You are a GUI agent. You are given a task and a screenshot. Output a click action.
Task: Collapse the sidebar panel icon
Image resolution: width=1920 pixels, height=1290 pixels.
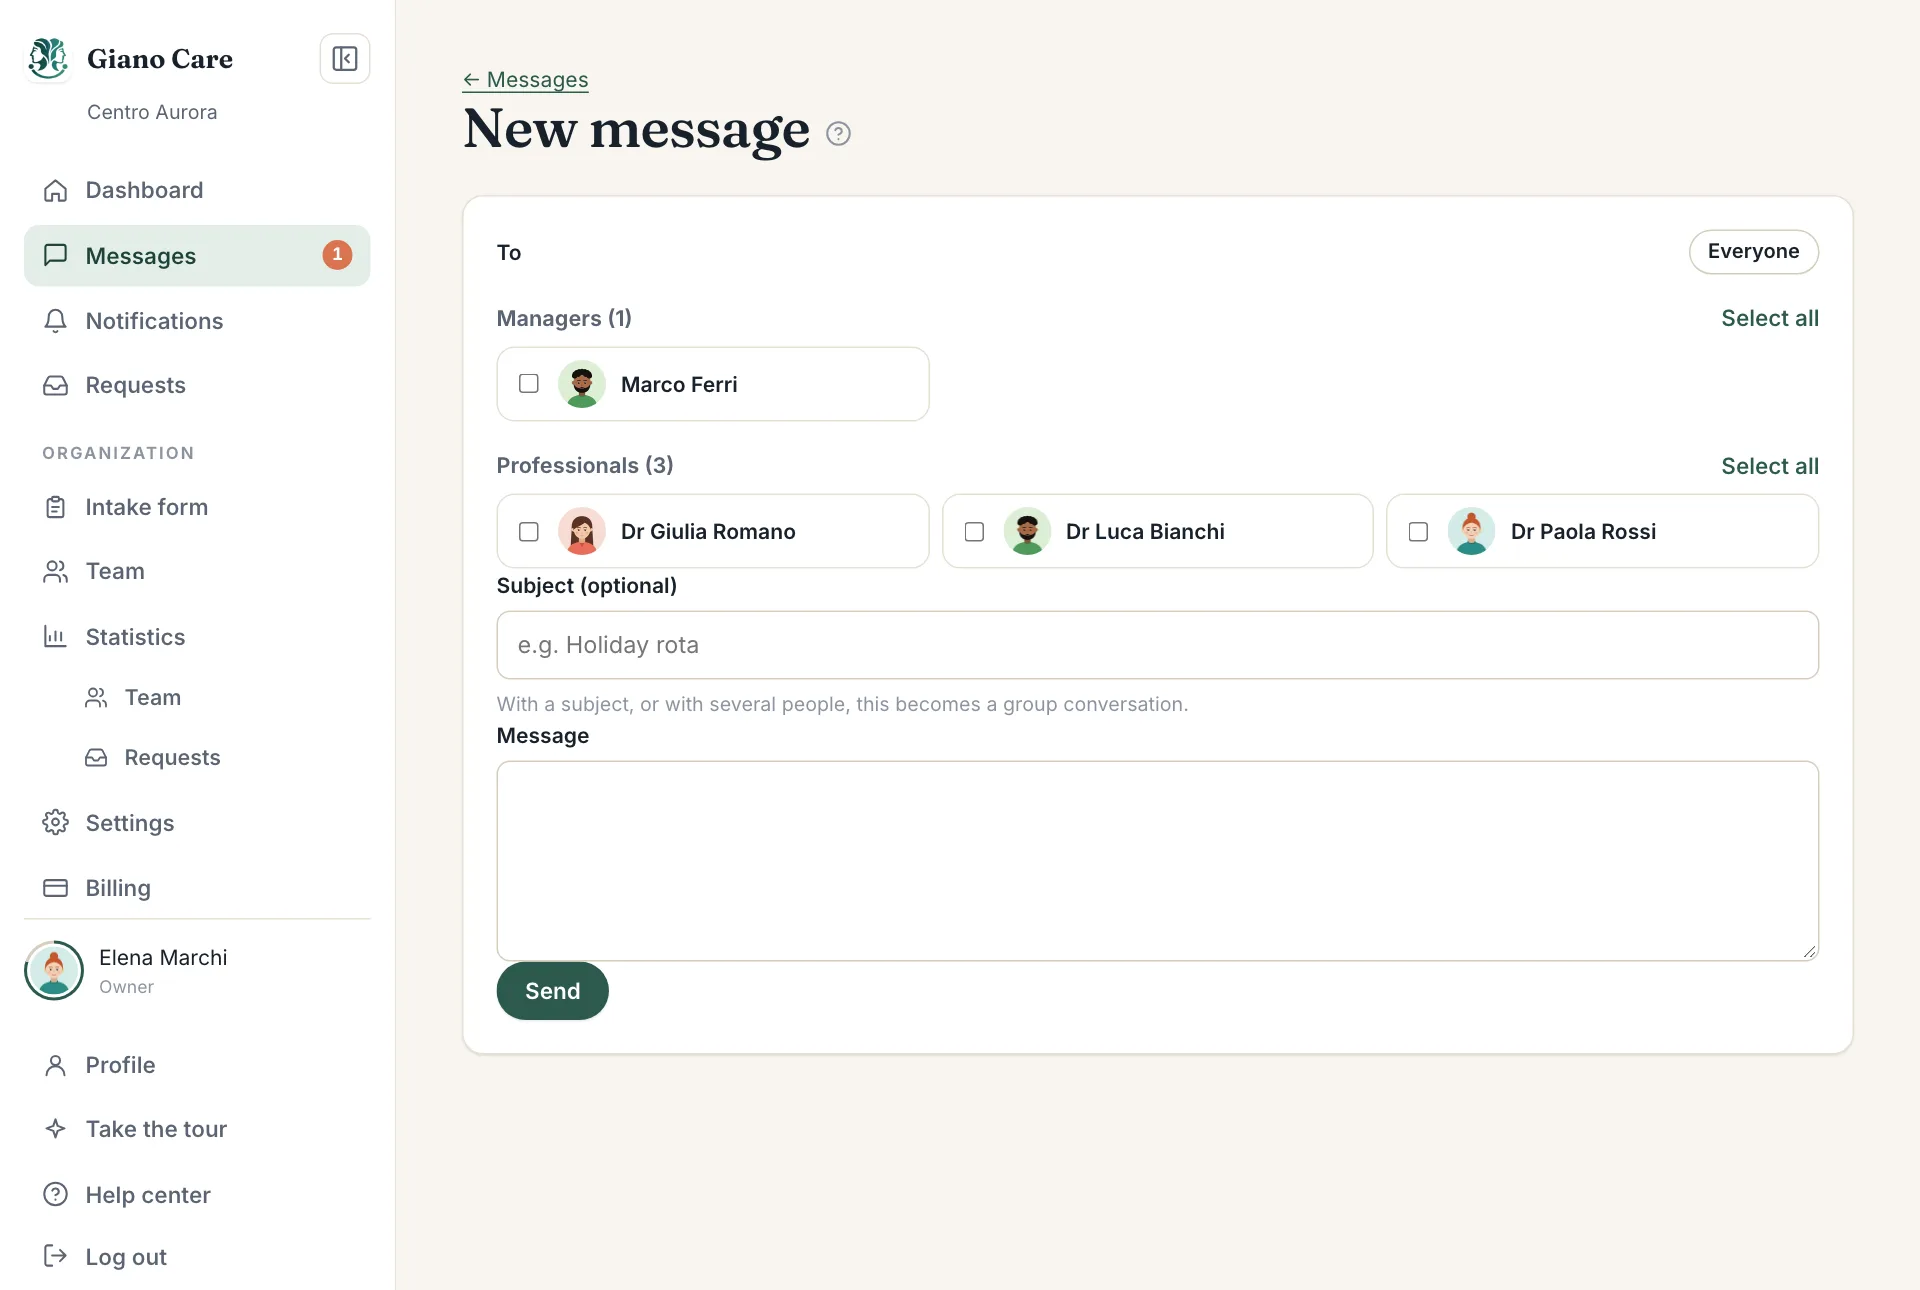tap(345, 59)
